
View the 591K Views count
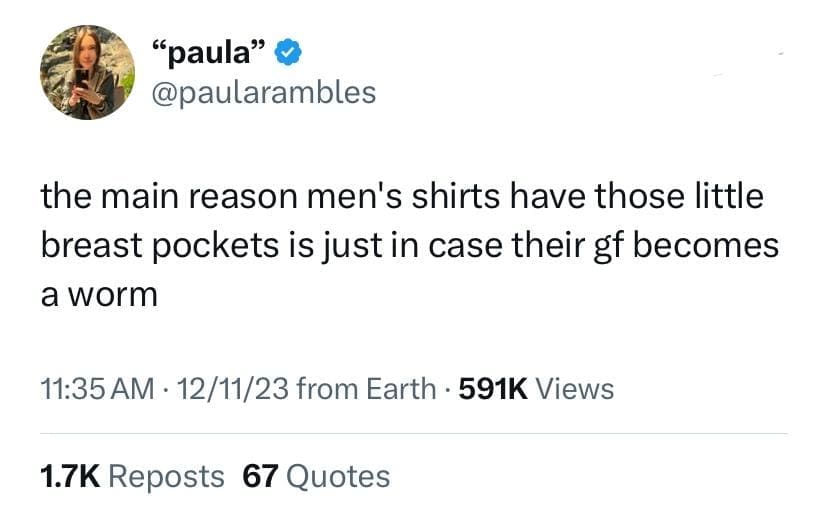537,389
